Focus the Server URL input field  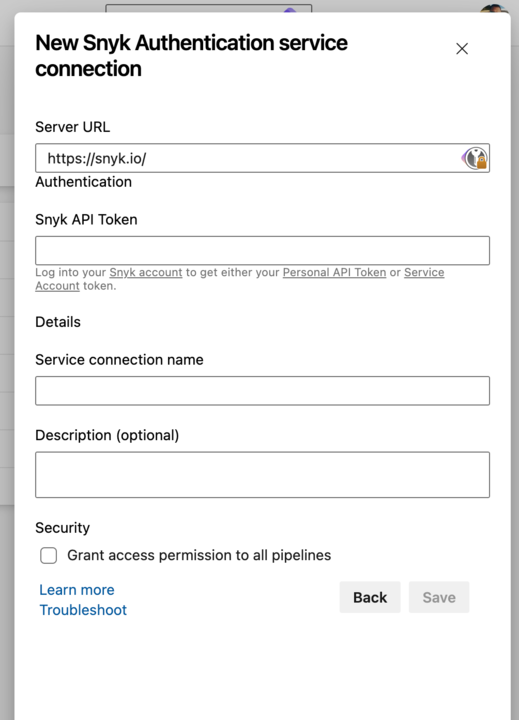[262, 158]
